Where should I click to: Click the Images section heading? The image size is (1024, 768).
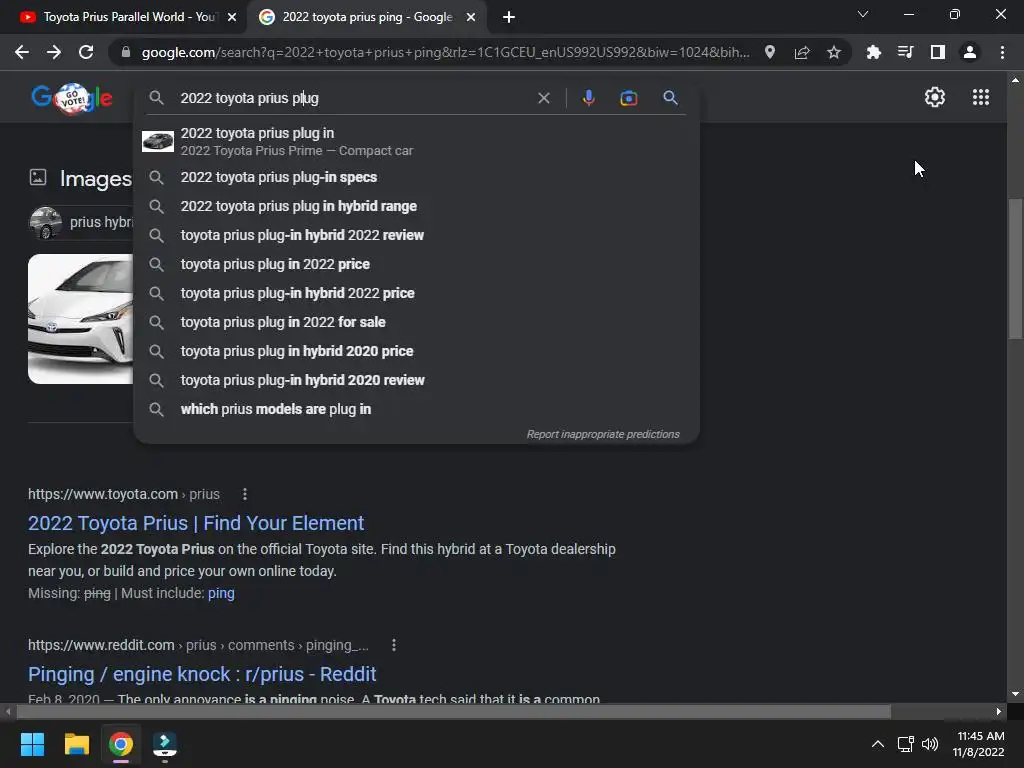(95, 178)
